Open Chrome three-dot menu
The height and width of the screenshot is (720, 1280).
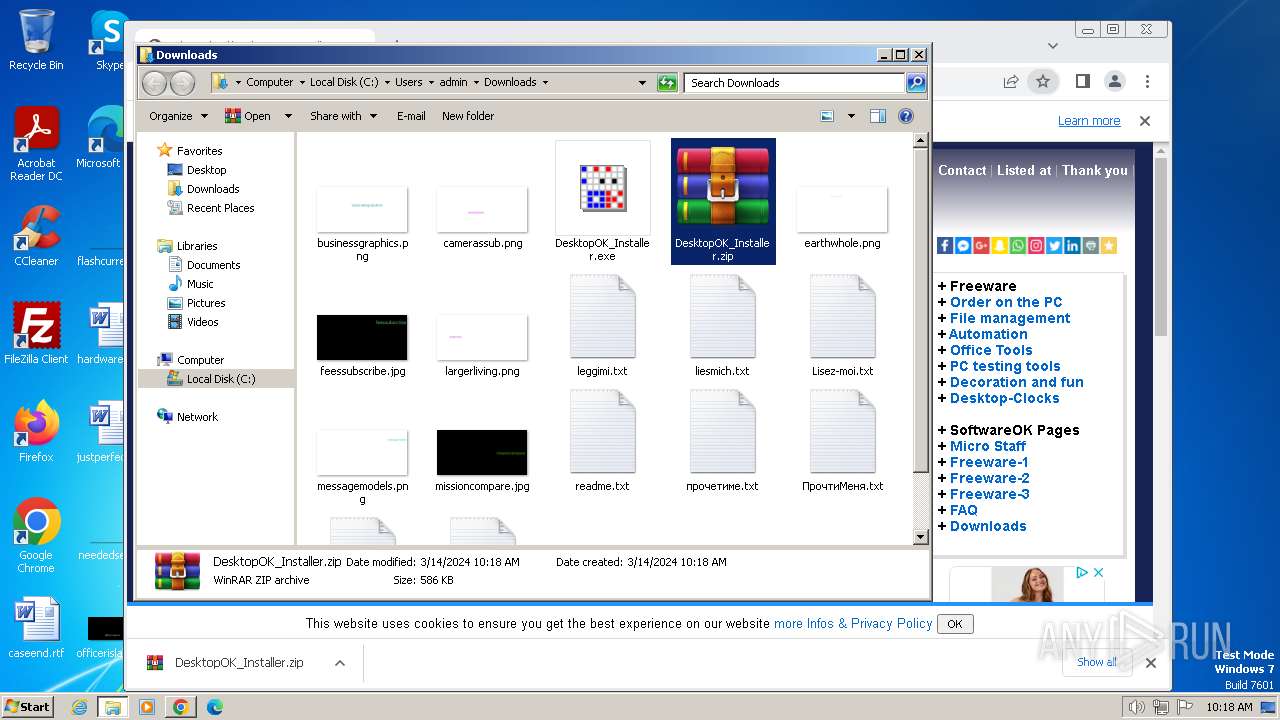pyautogui.click(x=1147, y=82)
